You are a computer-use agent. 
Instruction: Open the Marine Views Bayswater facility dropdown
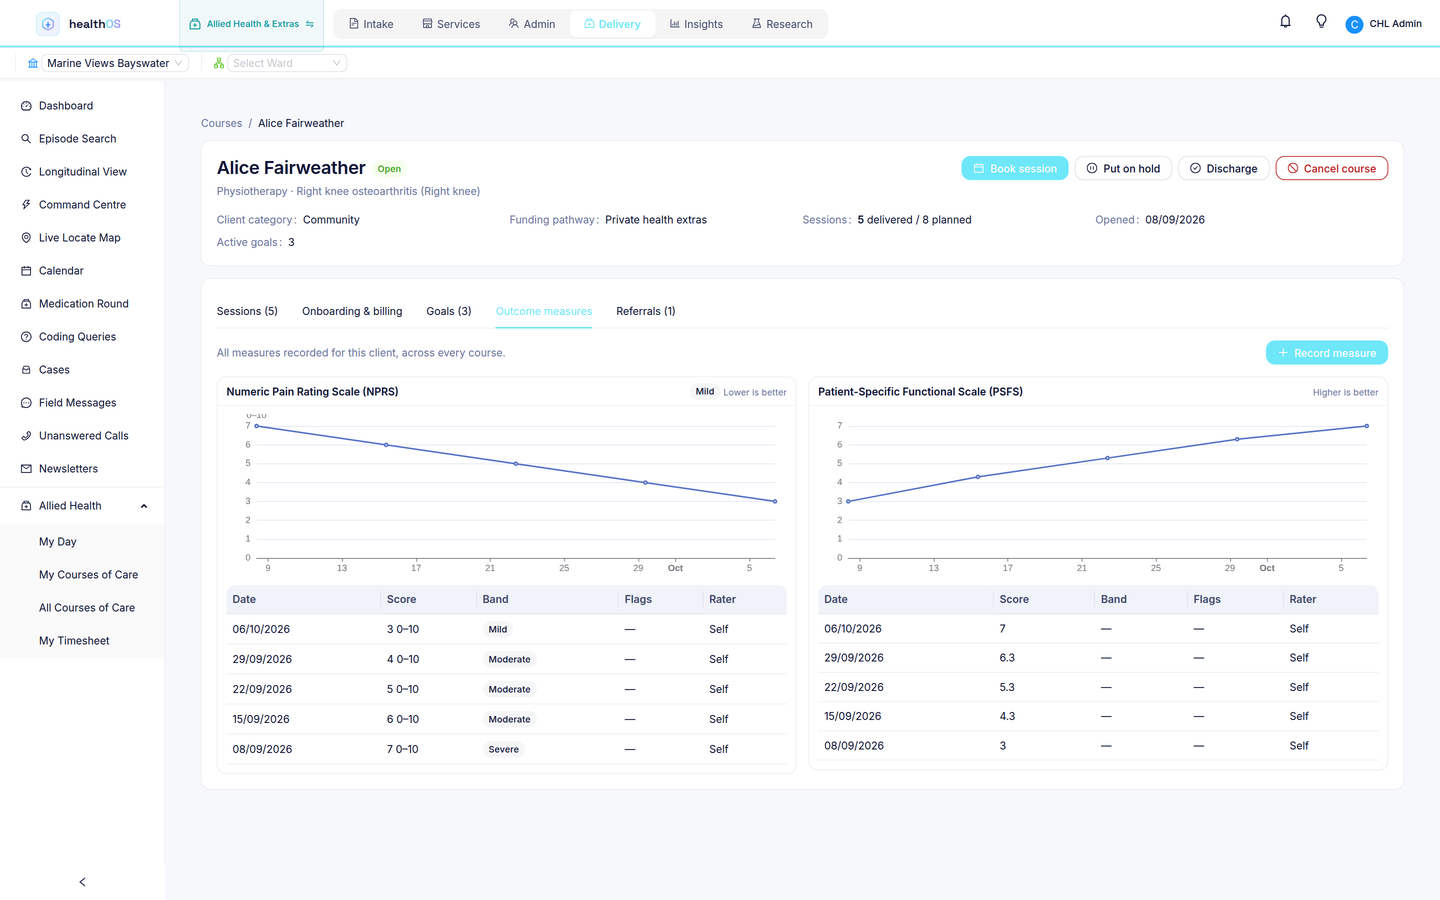click(107, 63)
